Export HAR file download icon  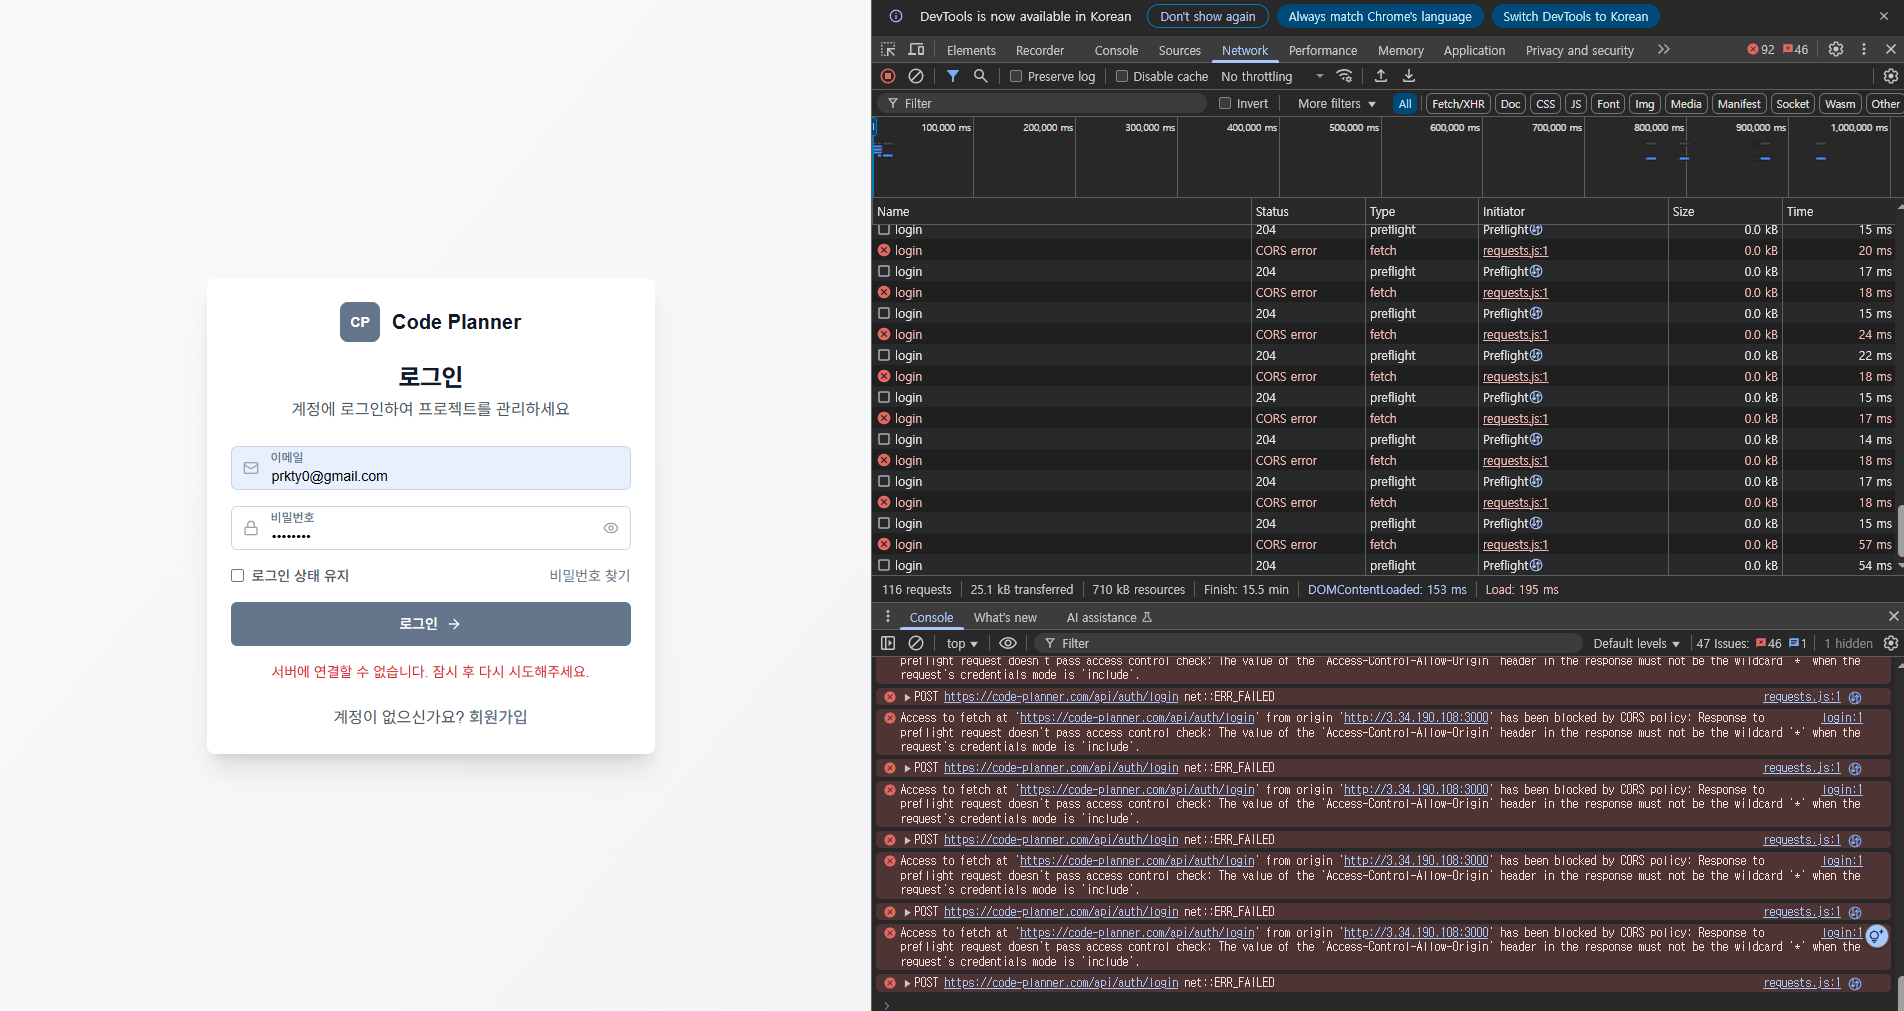click(x=1409, y=76)
